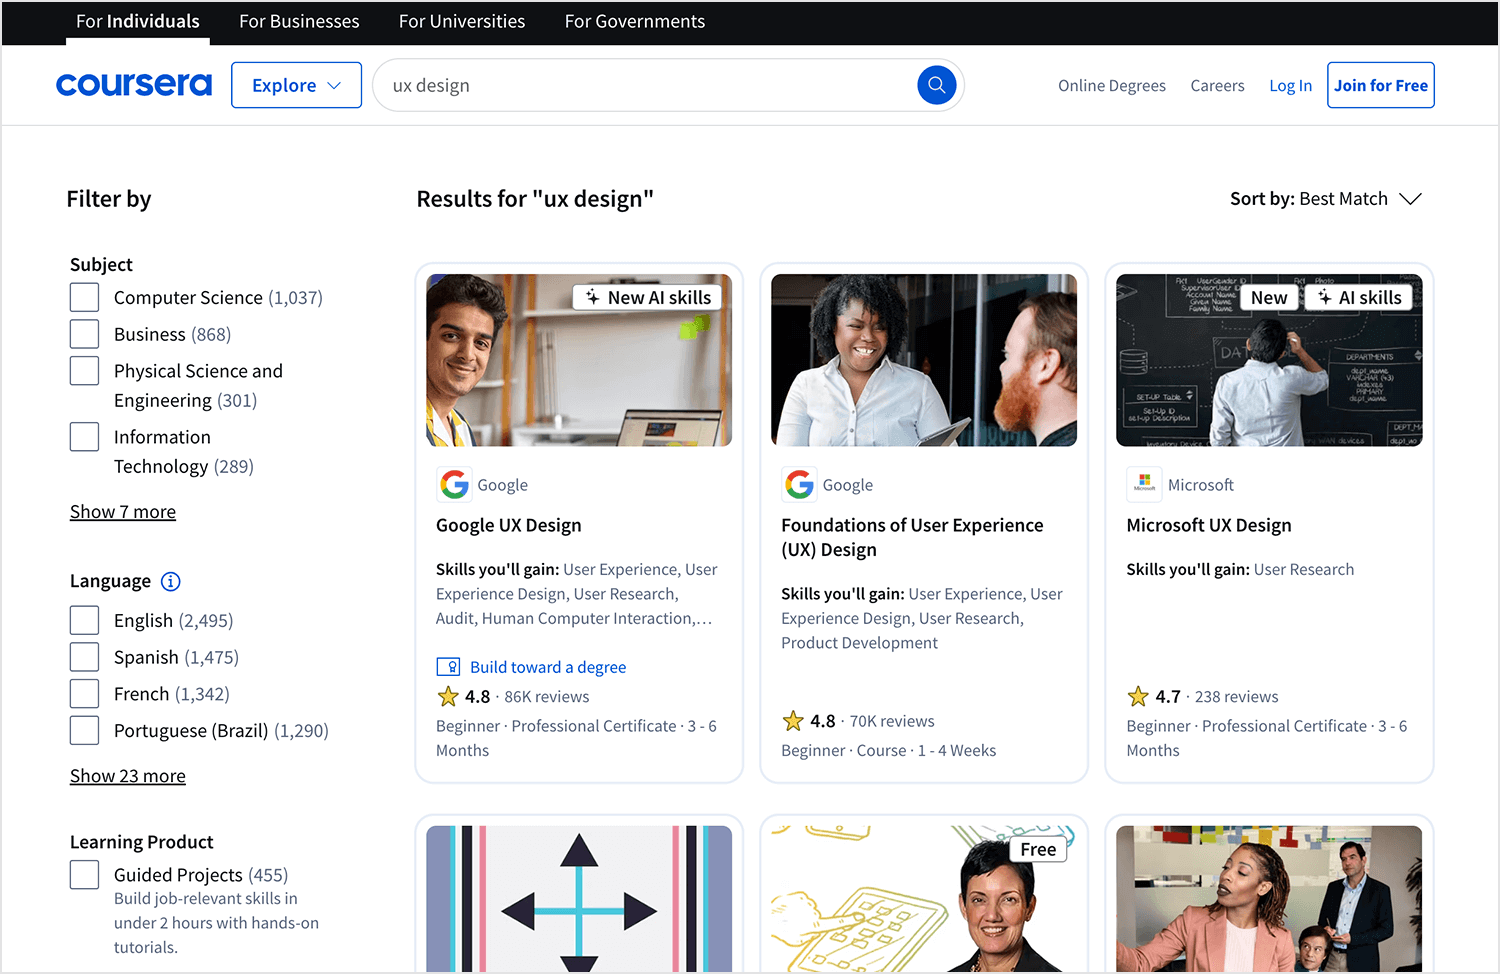Image resolution: width=1500 pixels, height=974 pixels.
Task: Click the AI skills badge on Microsoft card
Action: pyautogui.click(x=1359, y=297)
